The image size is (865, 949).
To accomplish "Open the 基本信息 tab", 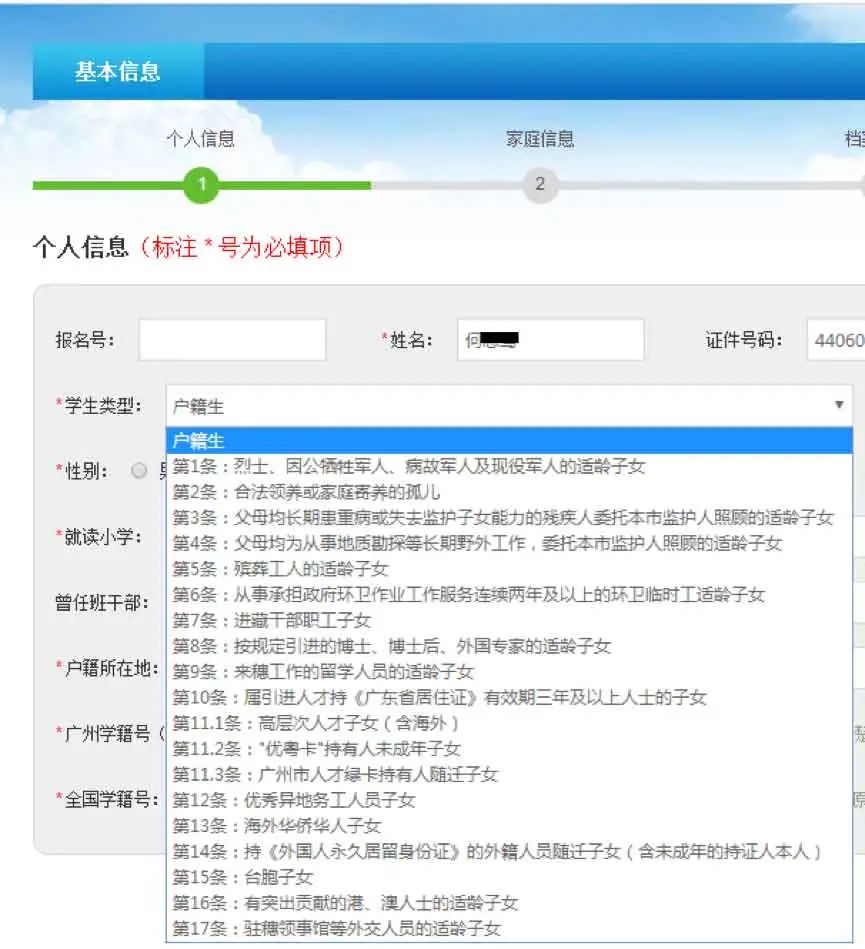I will 118,71.
